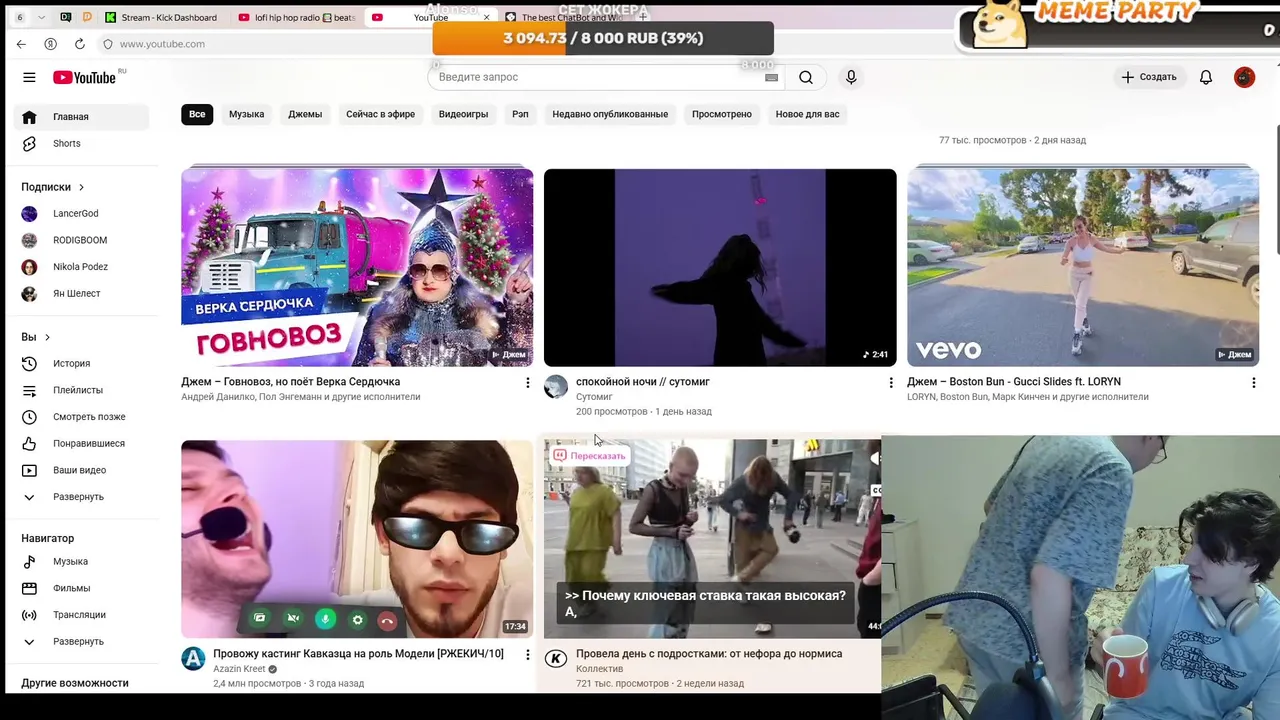
Task: Click the address bar www.youtube.com
Action: 162,44
